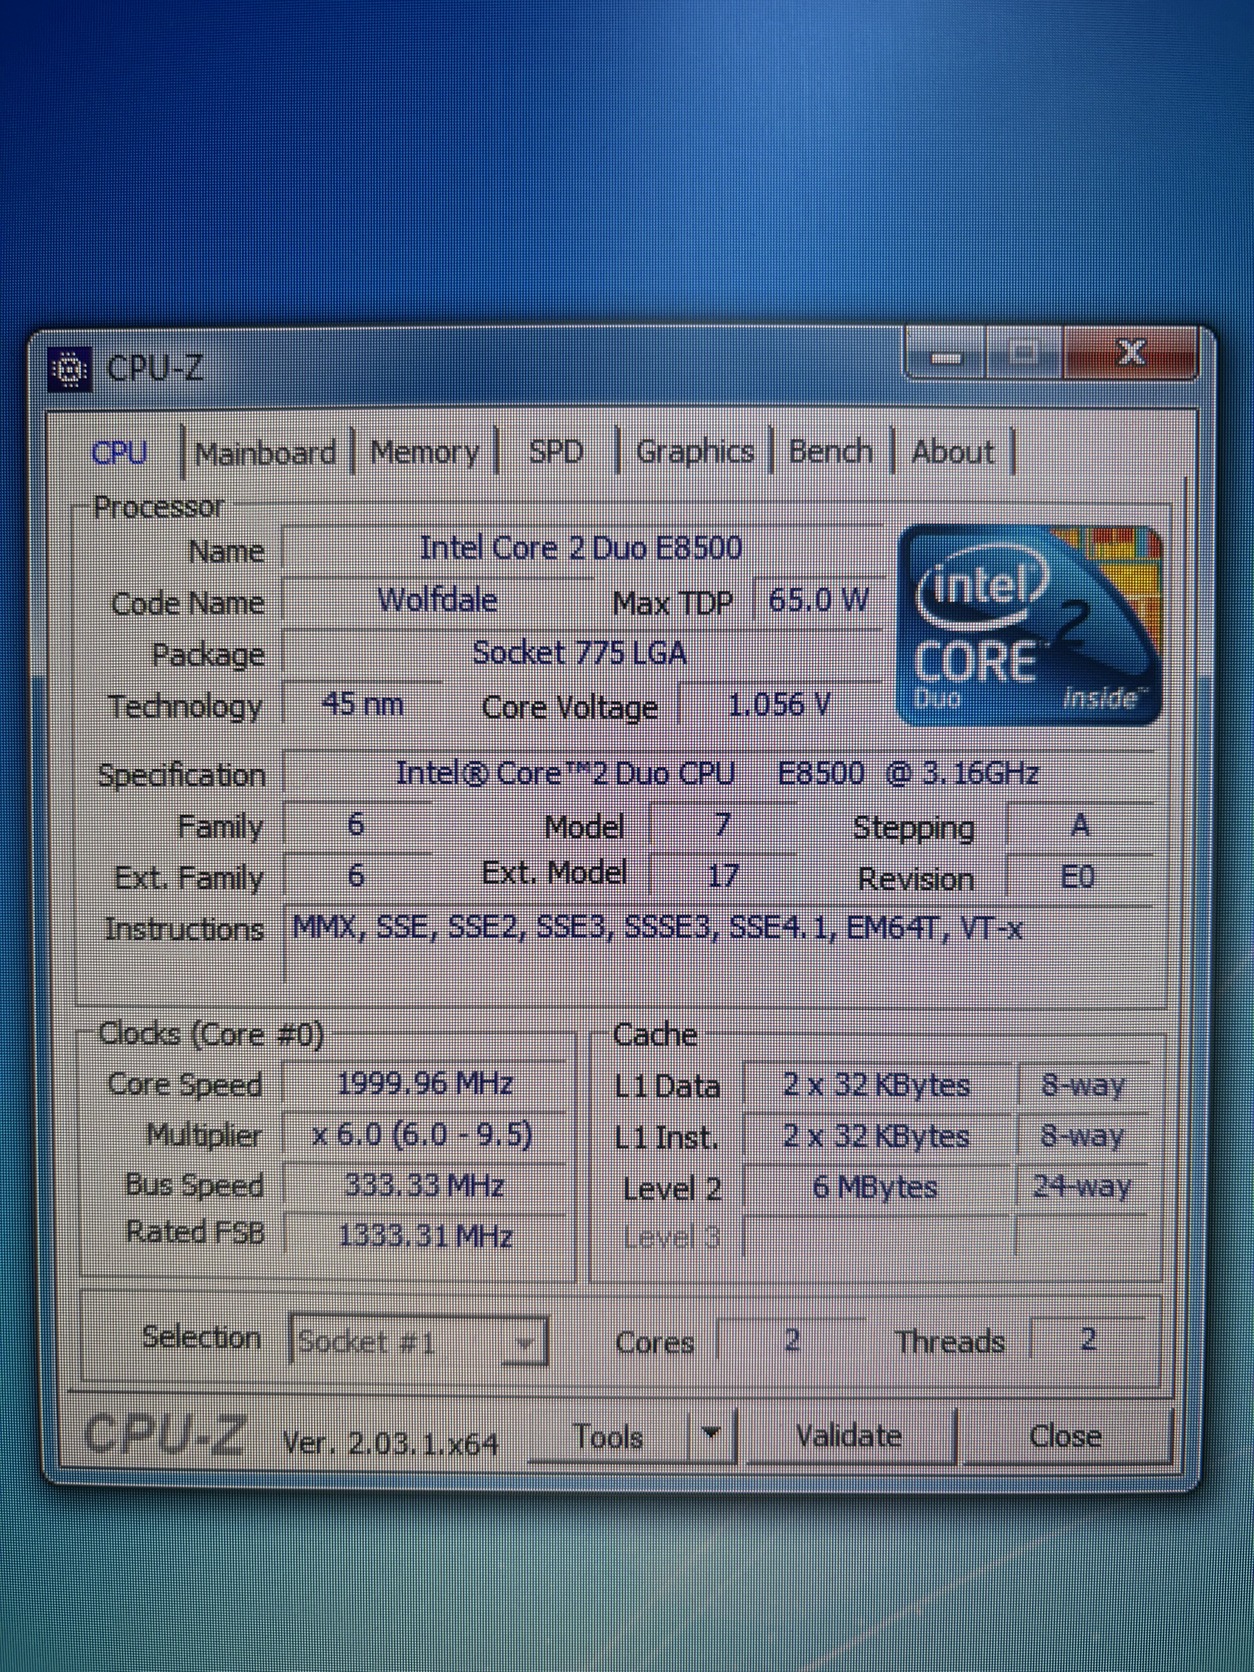
Task: Click the Validate button
Action: click(849, 1436)
